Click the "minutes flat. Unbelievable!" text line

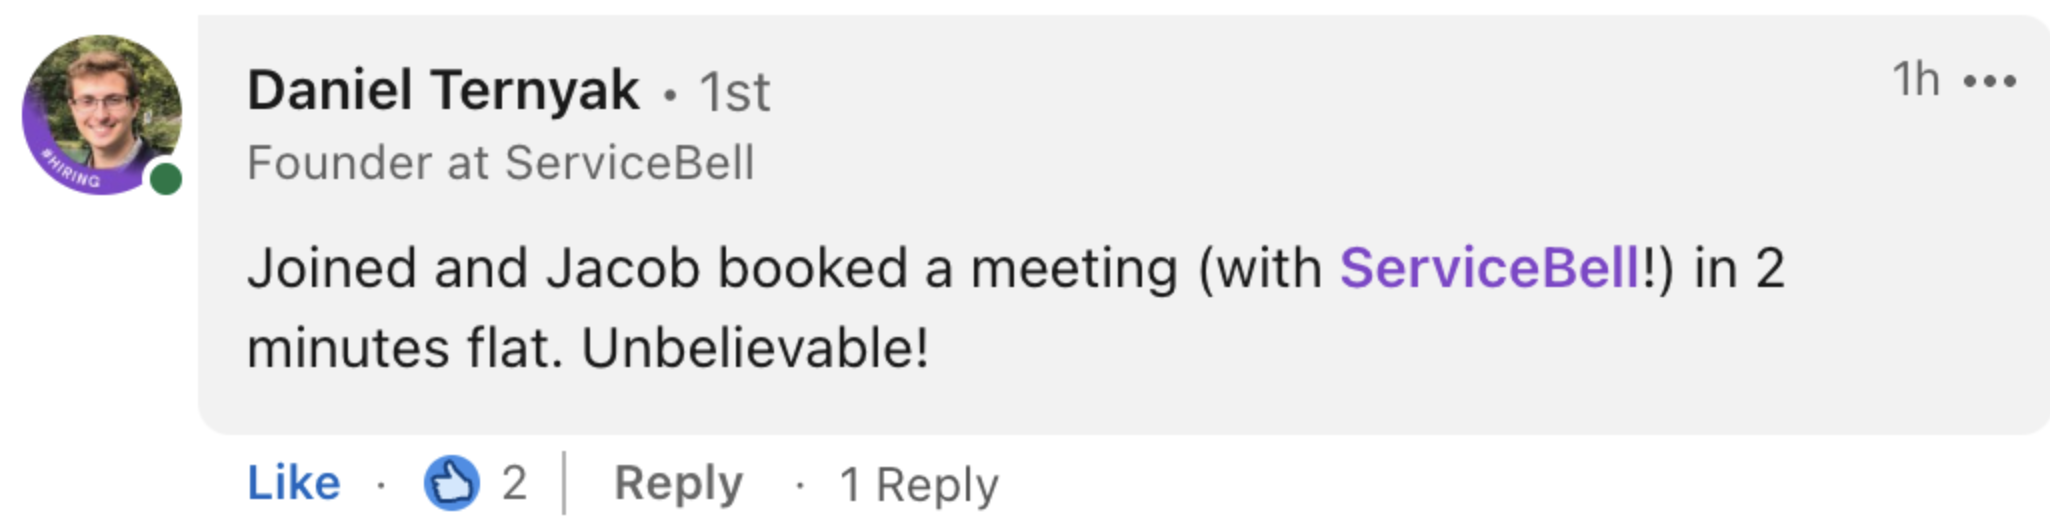coord(588,348)
